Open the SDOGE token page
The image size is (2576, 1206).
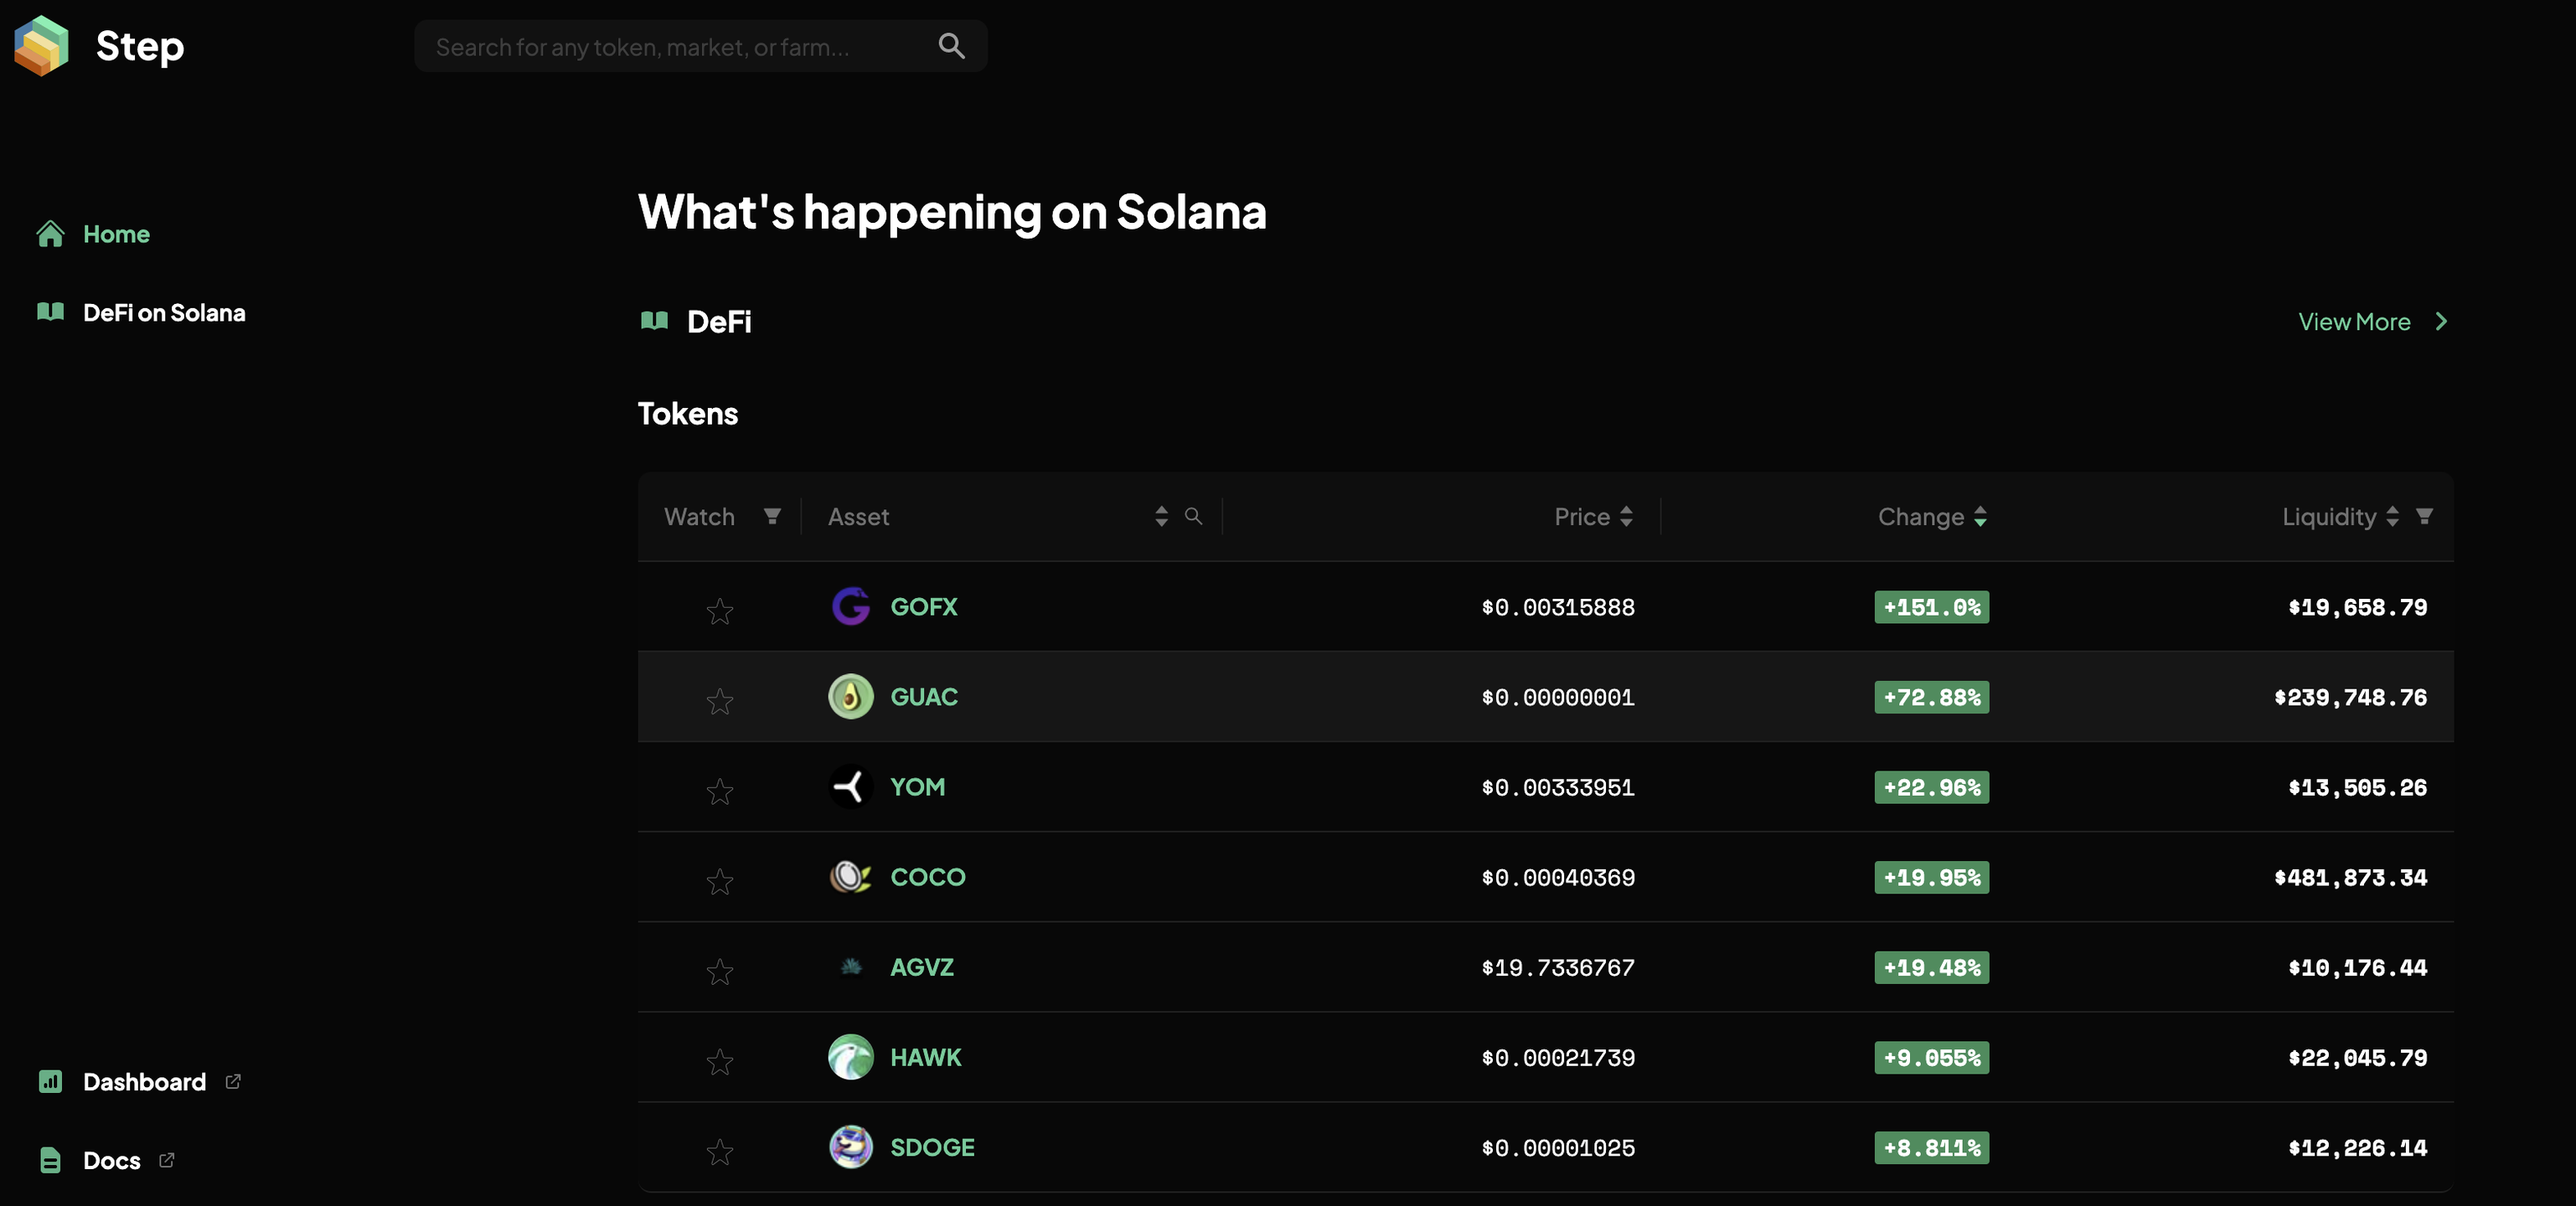(932, 1147)
